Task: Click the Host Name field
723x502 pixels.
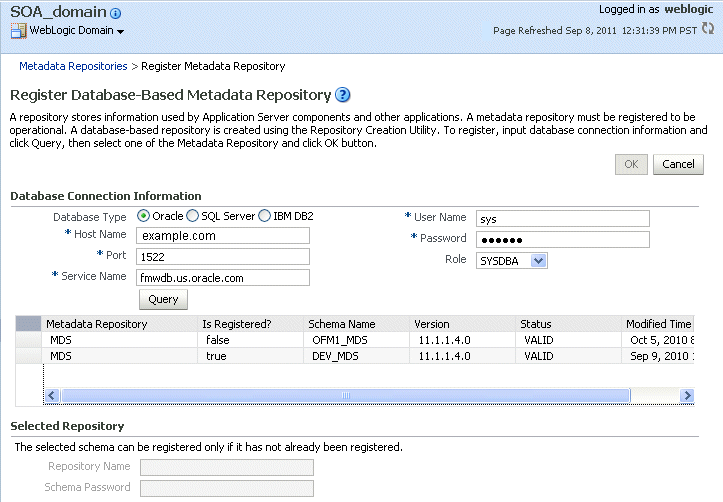Action: click(x=223, y=236)
